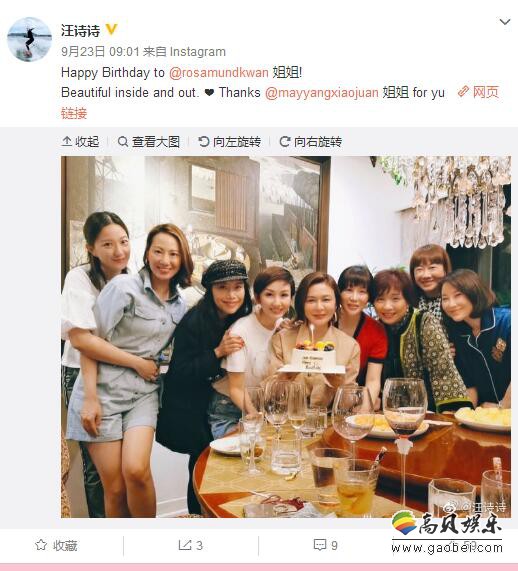Viewport: 518px width, 571px height.
Task: Click the upward arrow collapse icon
Action: [x=67, y=141]
